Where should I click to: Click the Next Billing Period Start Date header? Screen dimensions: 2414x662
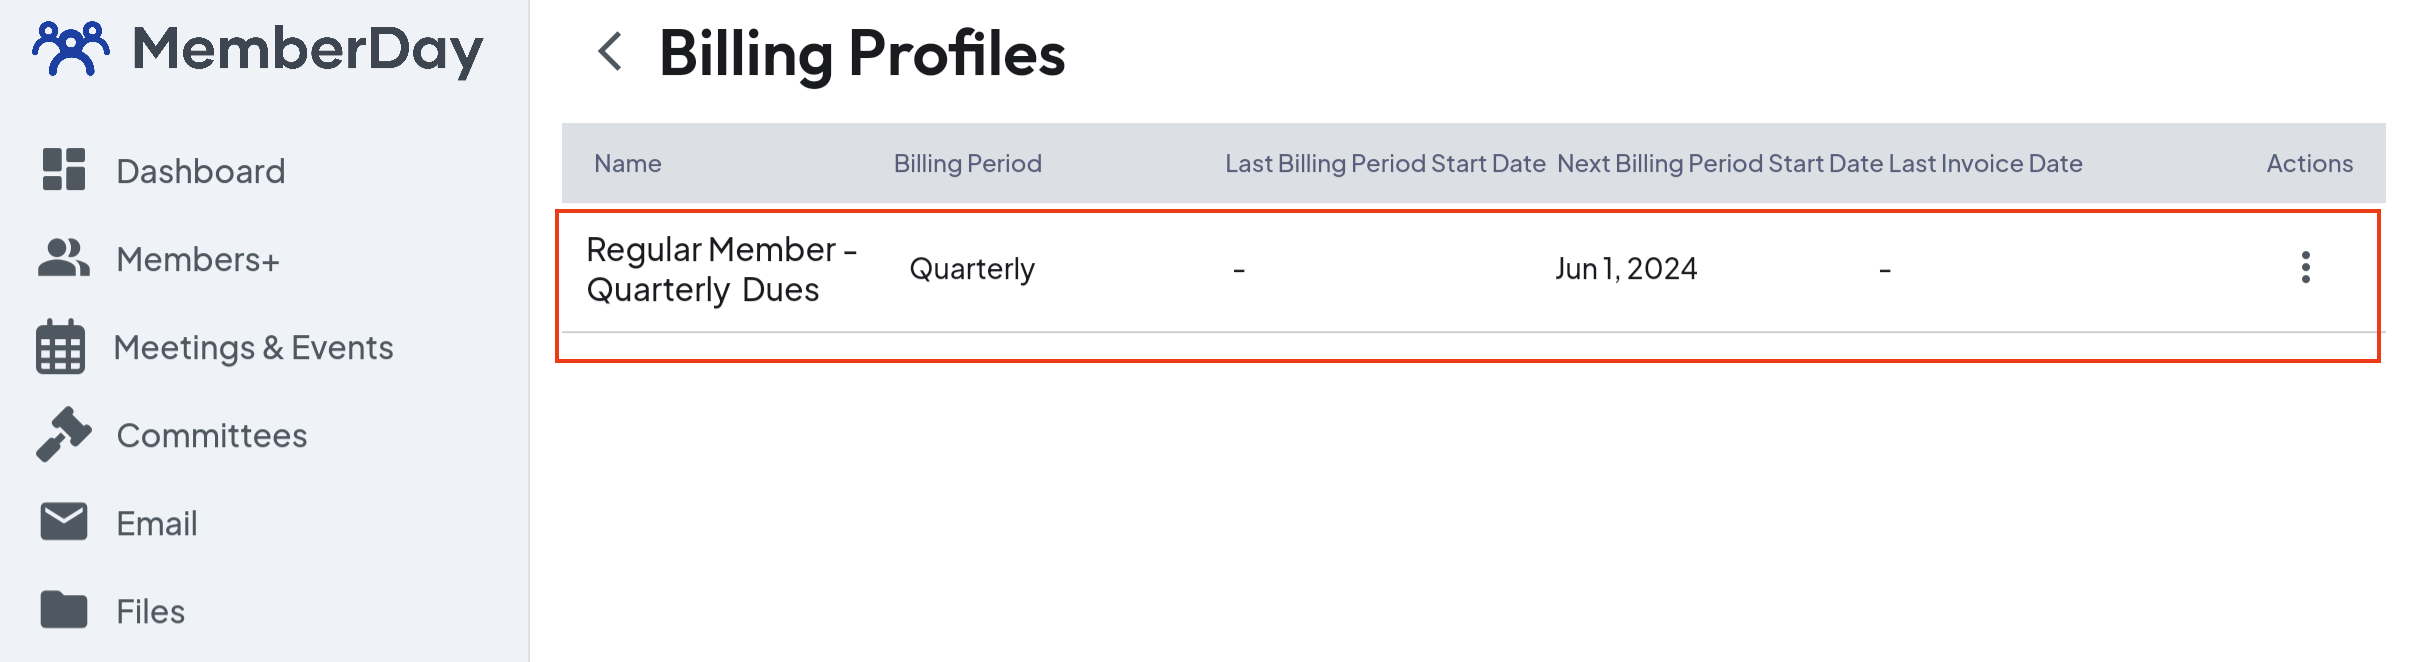(x=1719, y=163)
